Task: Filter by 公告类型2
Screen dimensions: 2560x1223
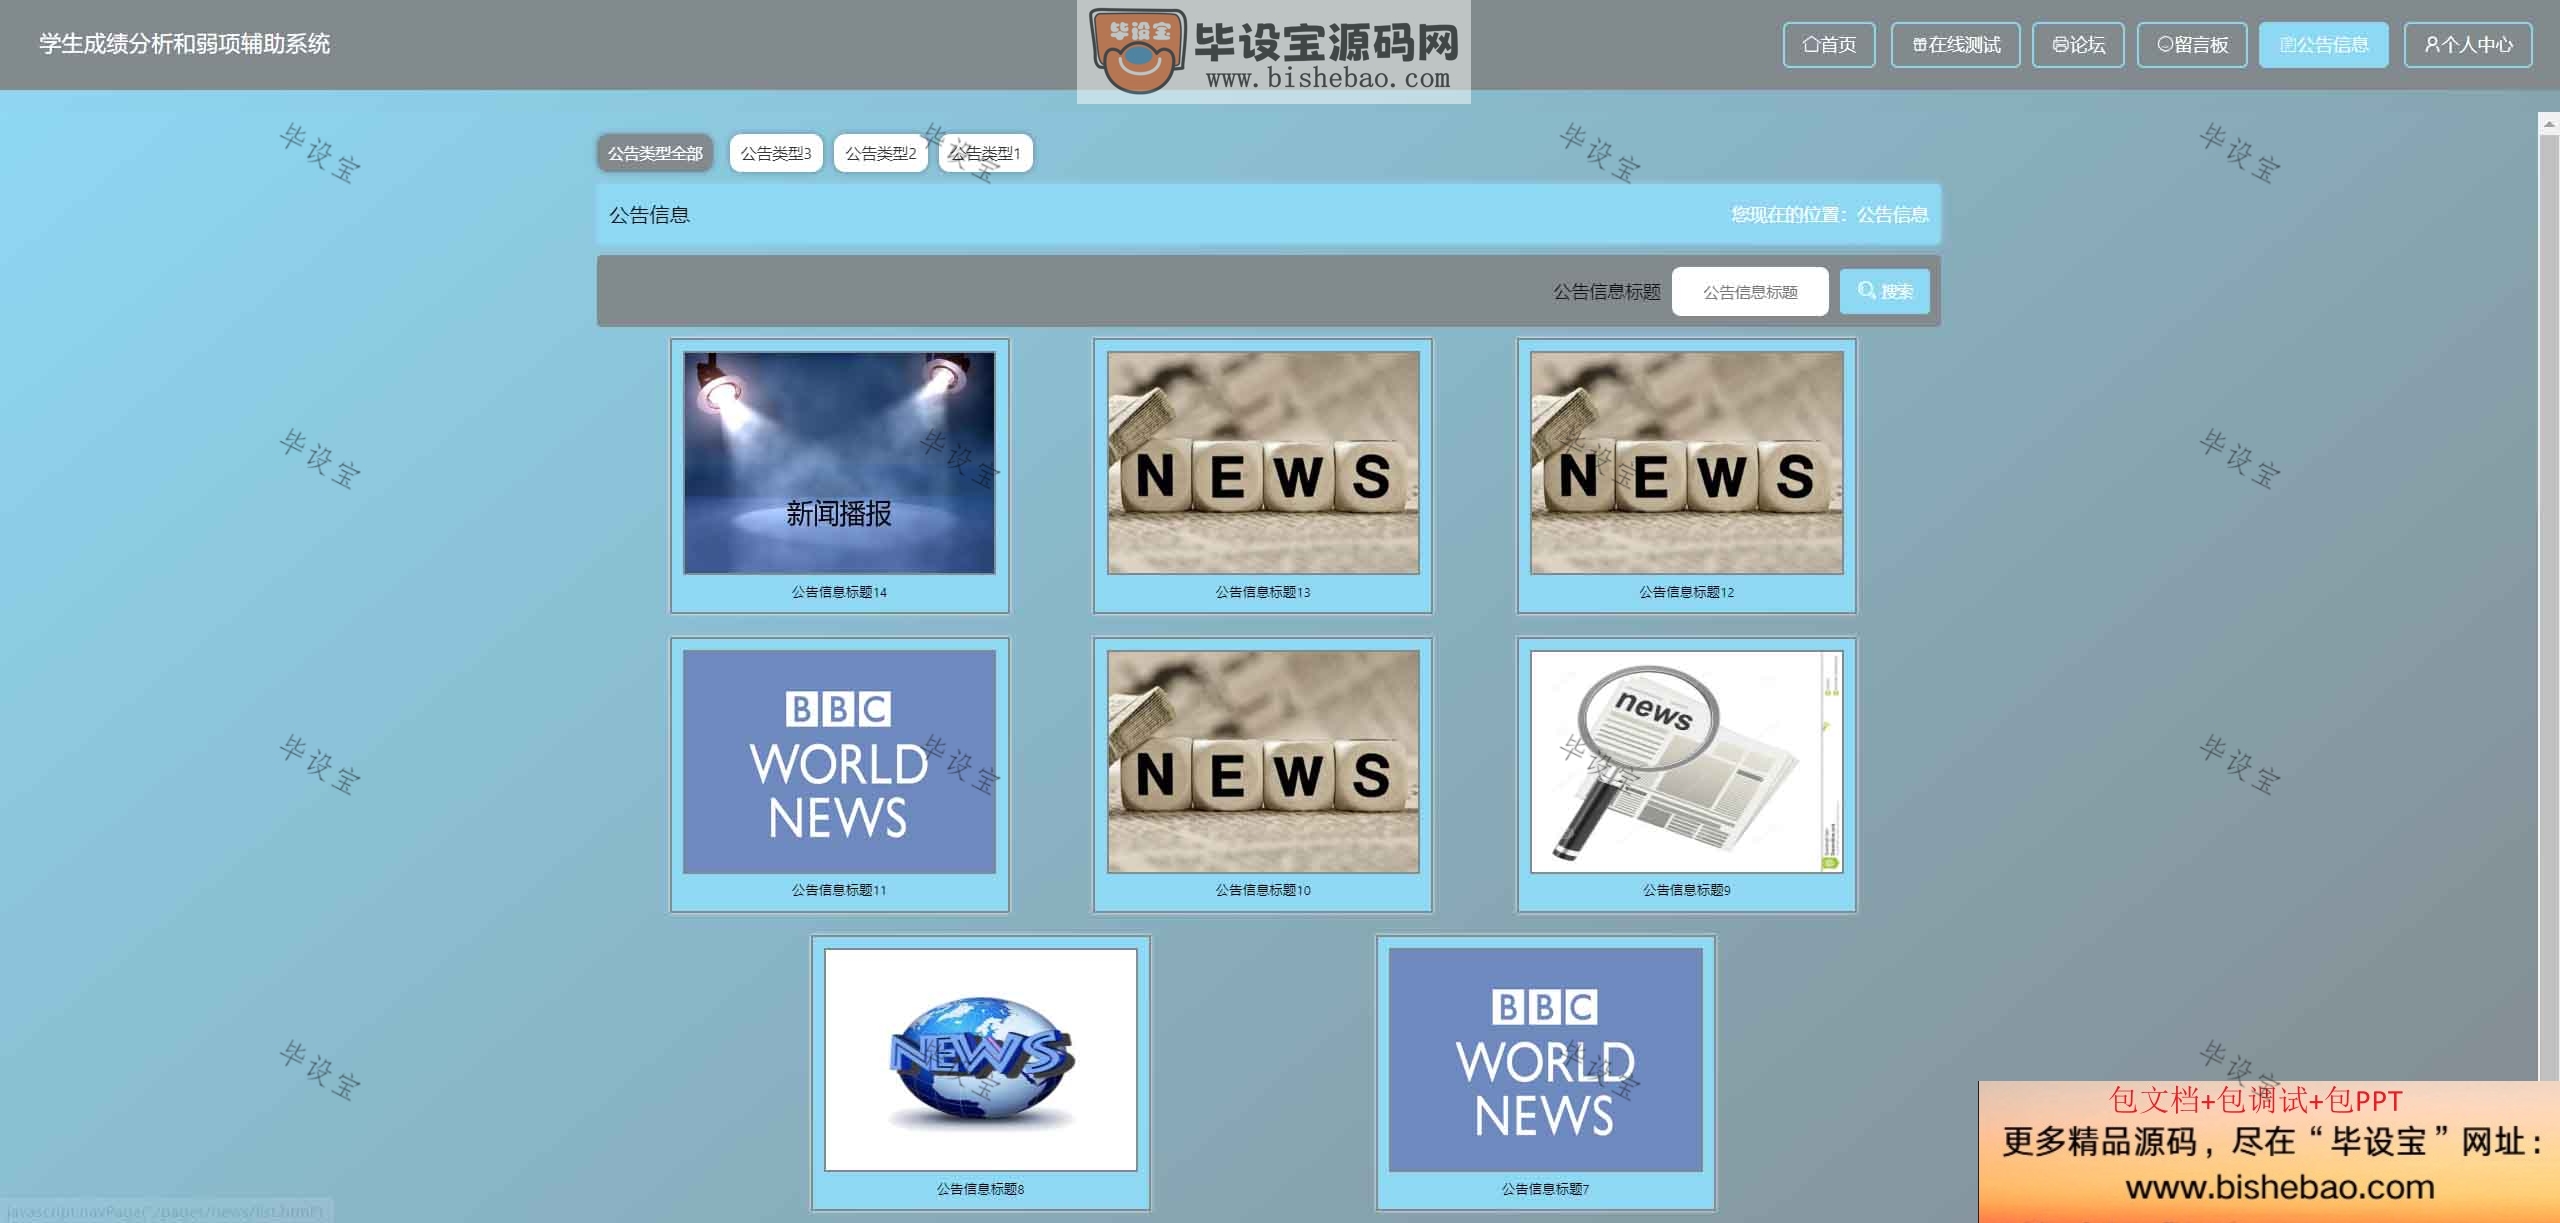Action: [x=881, y=153]
